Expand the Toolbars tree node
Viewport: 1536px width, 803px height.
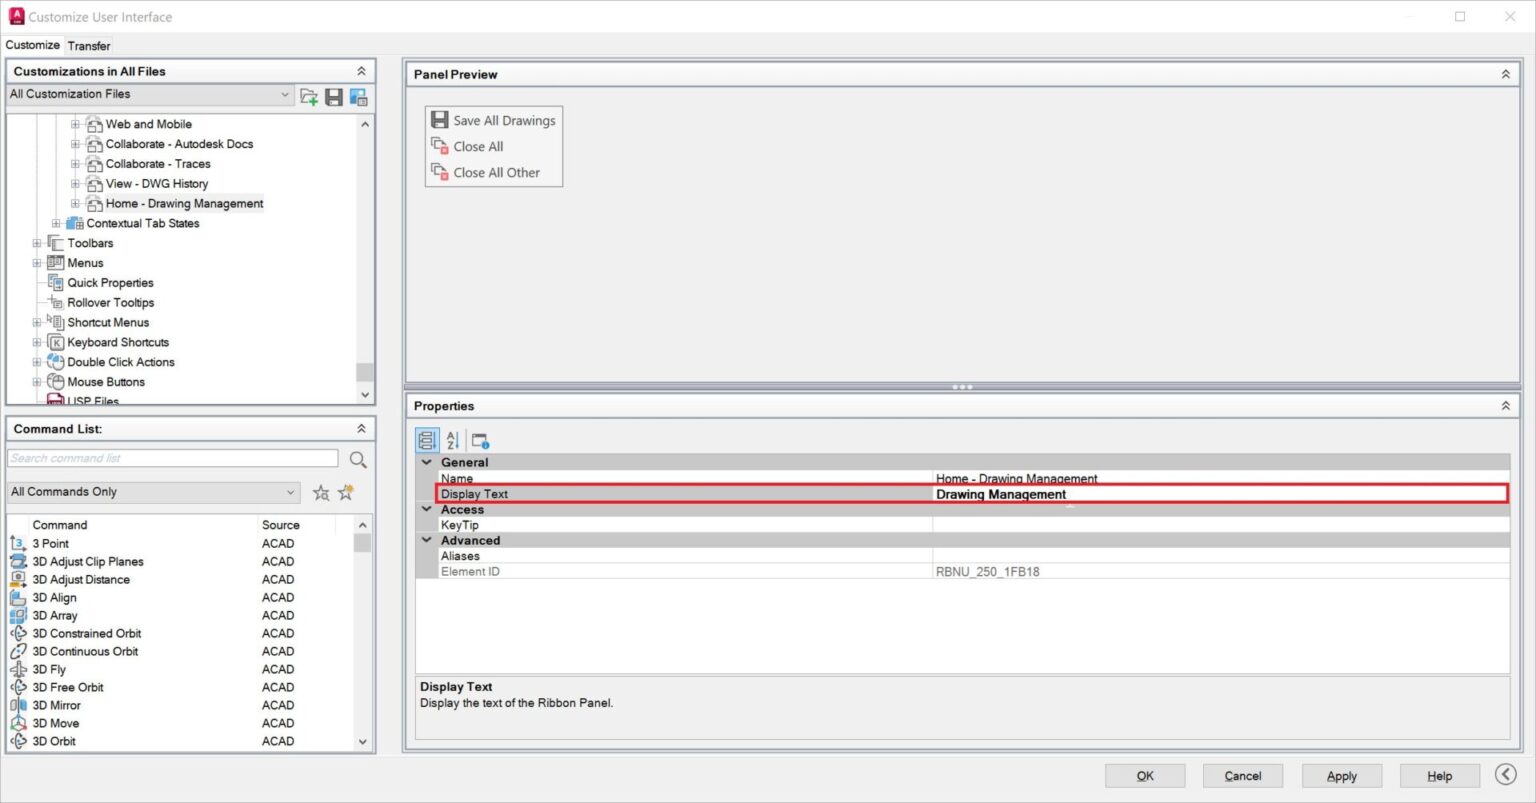37,243
